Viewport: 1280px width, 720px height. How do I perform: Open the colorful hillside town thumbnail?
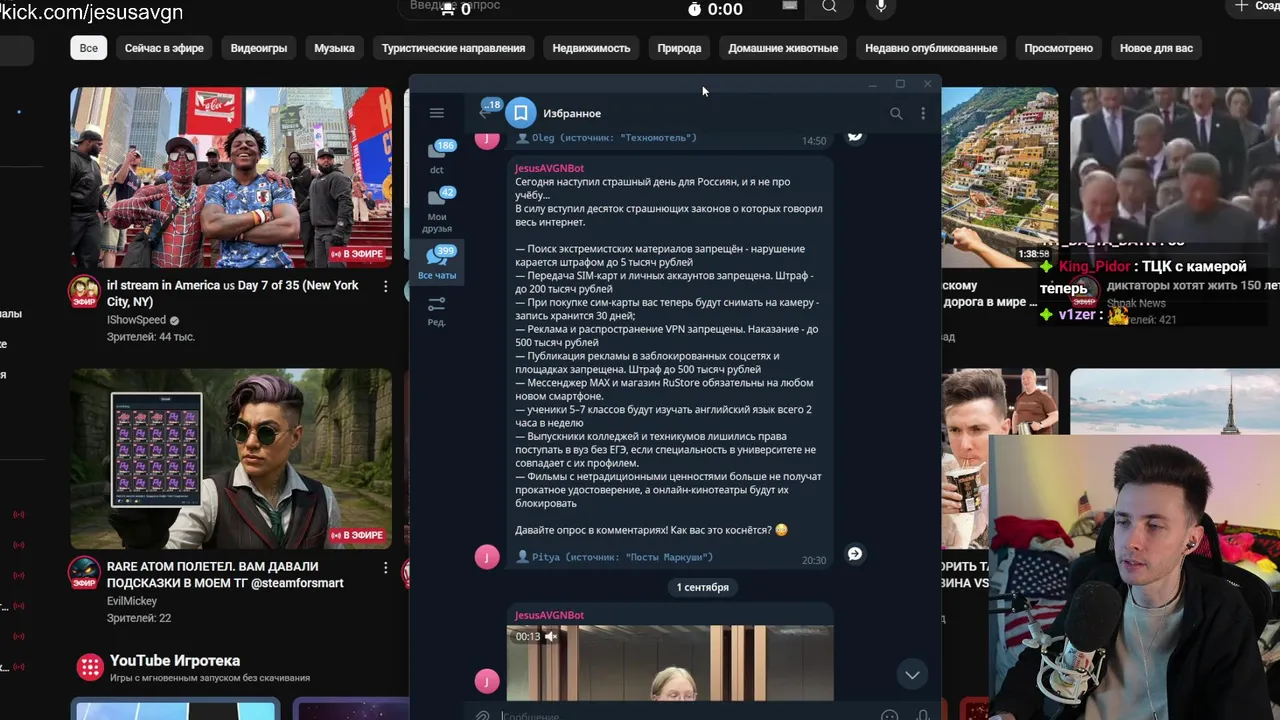pos(1000,177)
